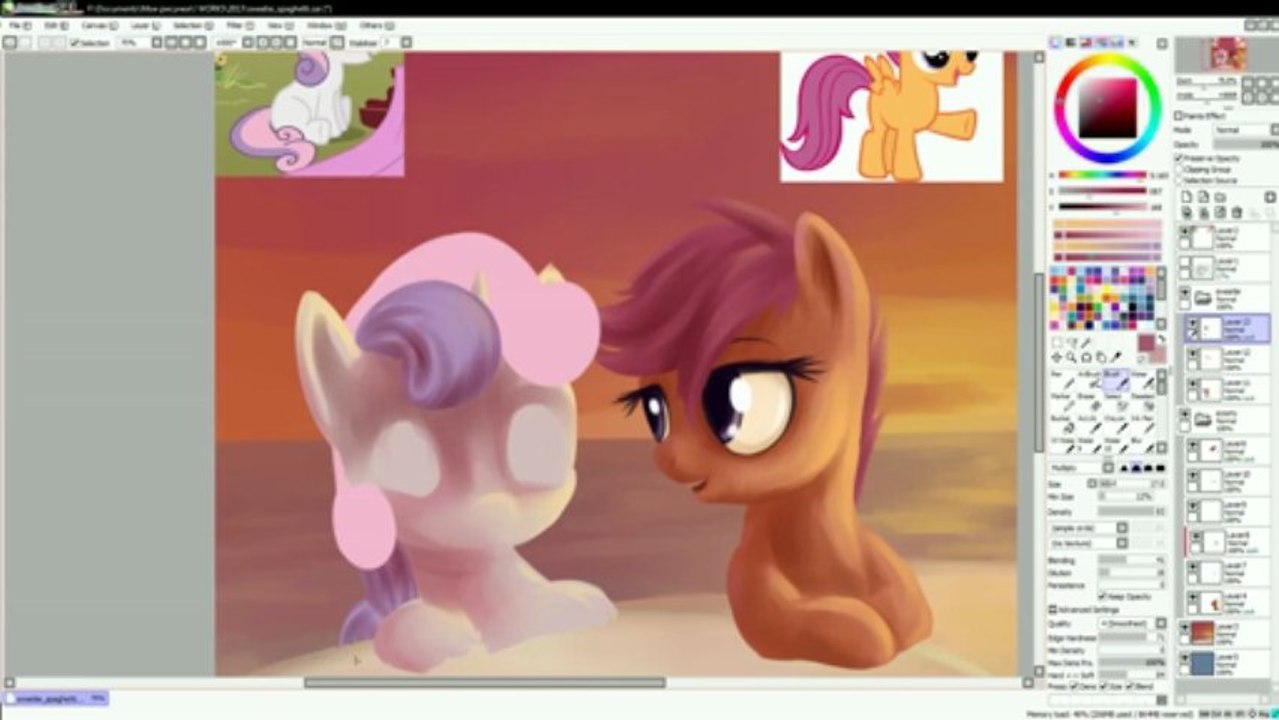The width and height of the screenshot is (1279, 720).
Task: Toggle Keep Opacity checkbox
Action: point(1103,596)
